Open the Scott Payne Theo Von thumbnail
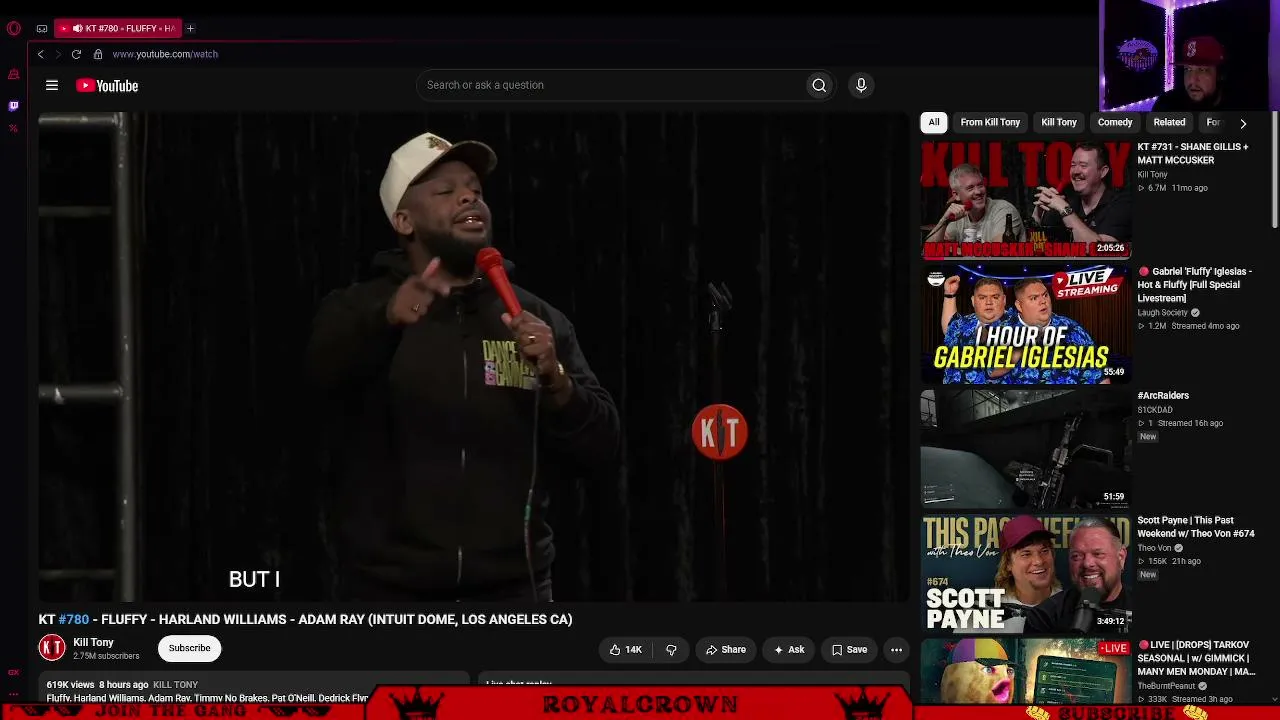The image size is (1280, 720). click(1025, 574)
